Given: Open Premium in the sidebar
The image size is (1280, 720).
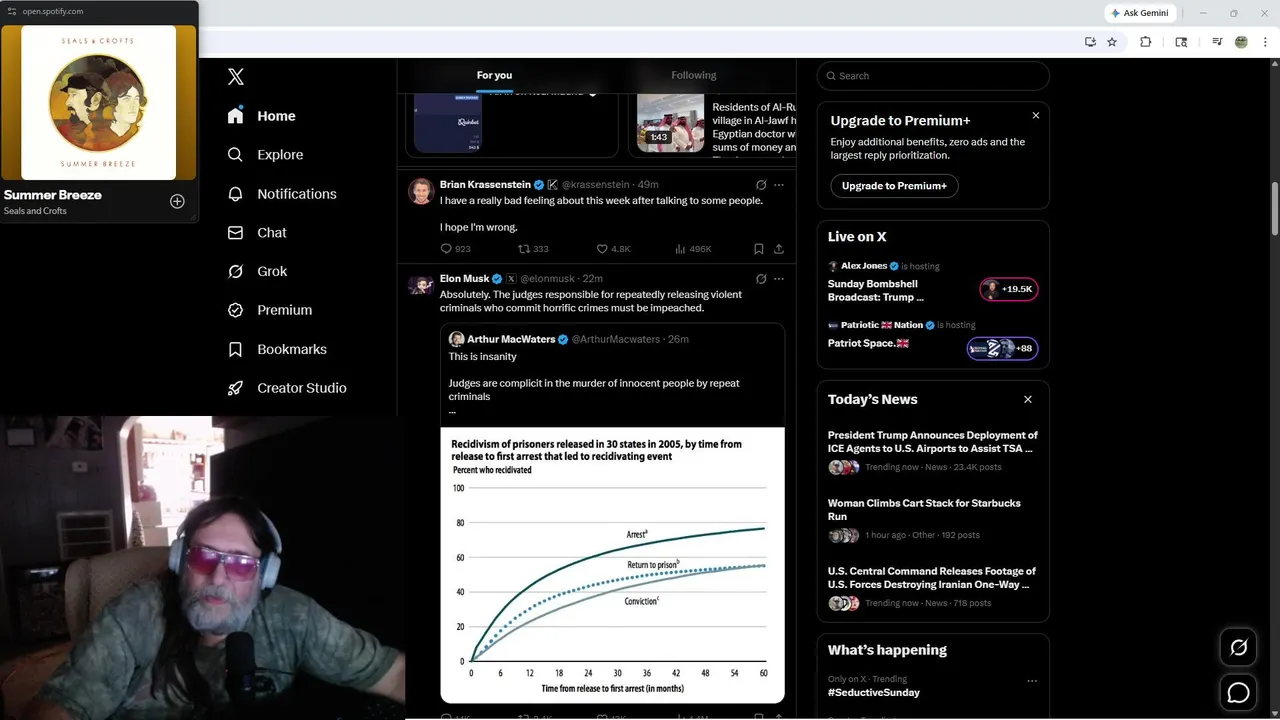Looking at the screenshot, I should click(270, 310).
